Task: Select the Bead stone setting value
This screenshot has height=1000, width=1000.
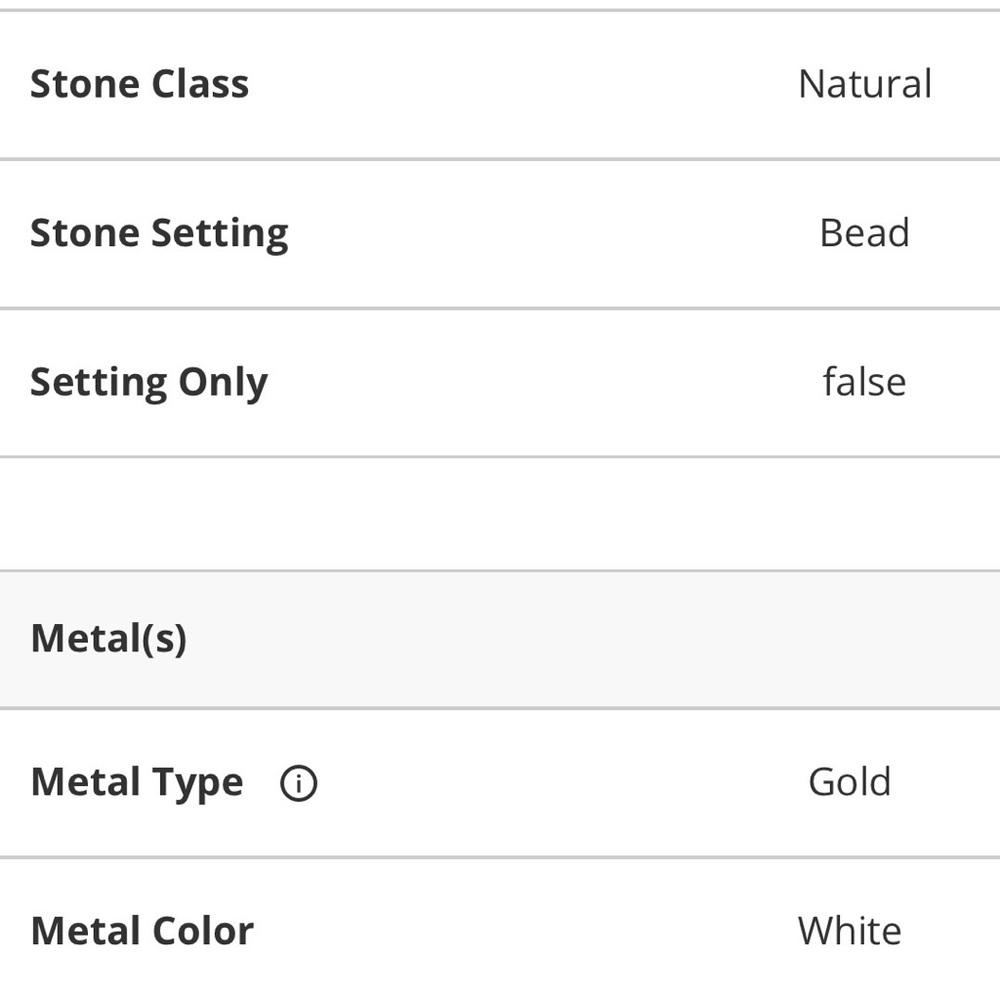Action: click(864, 233)
